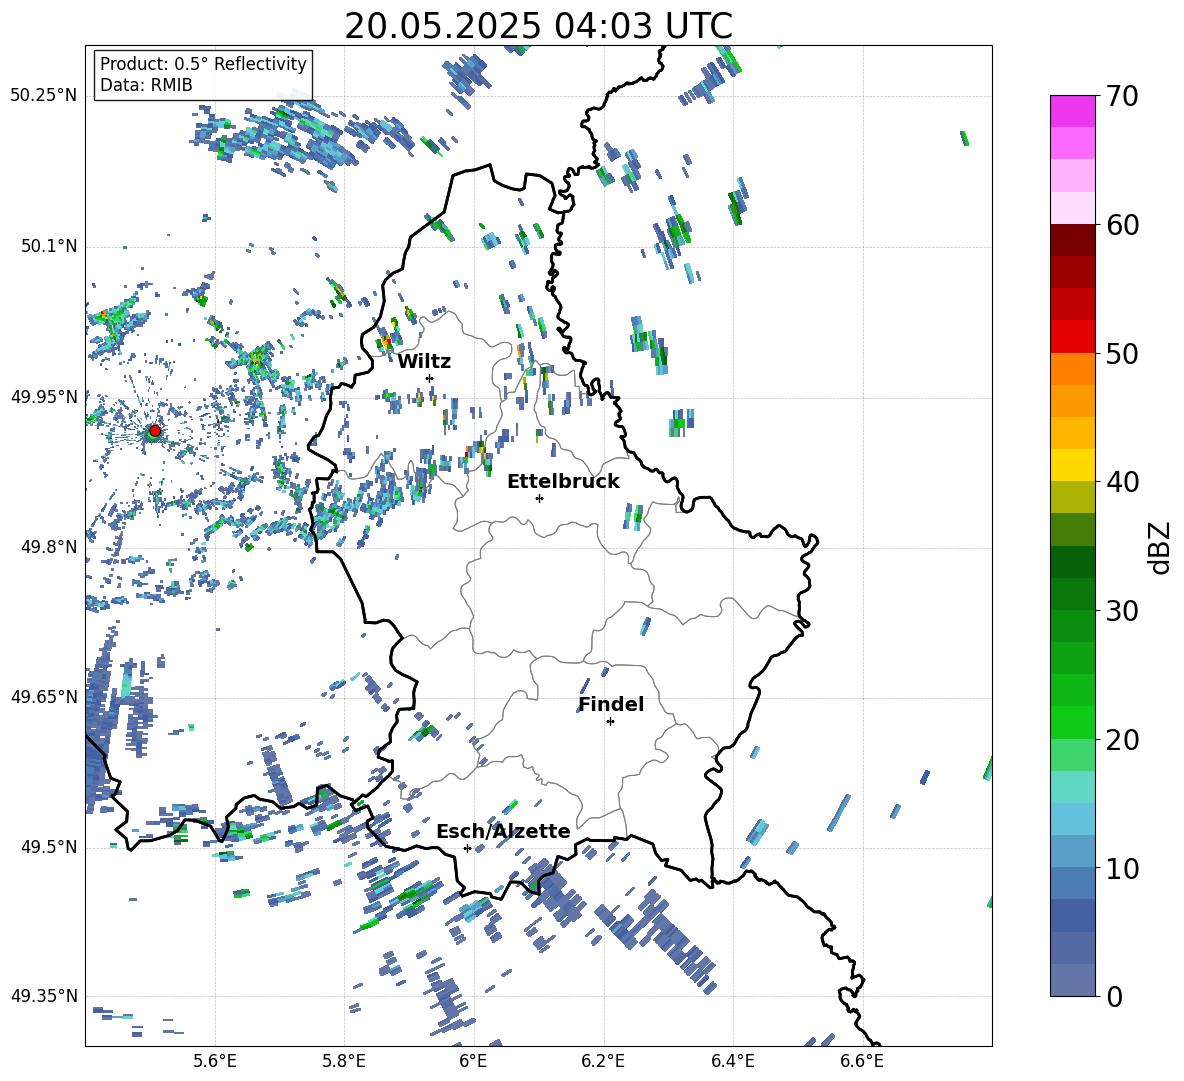Click the 5.8°E longitude label
This screenshot has width=1184, height=1081.
pyautogui.click(x=344, y=1061)
